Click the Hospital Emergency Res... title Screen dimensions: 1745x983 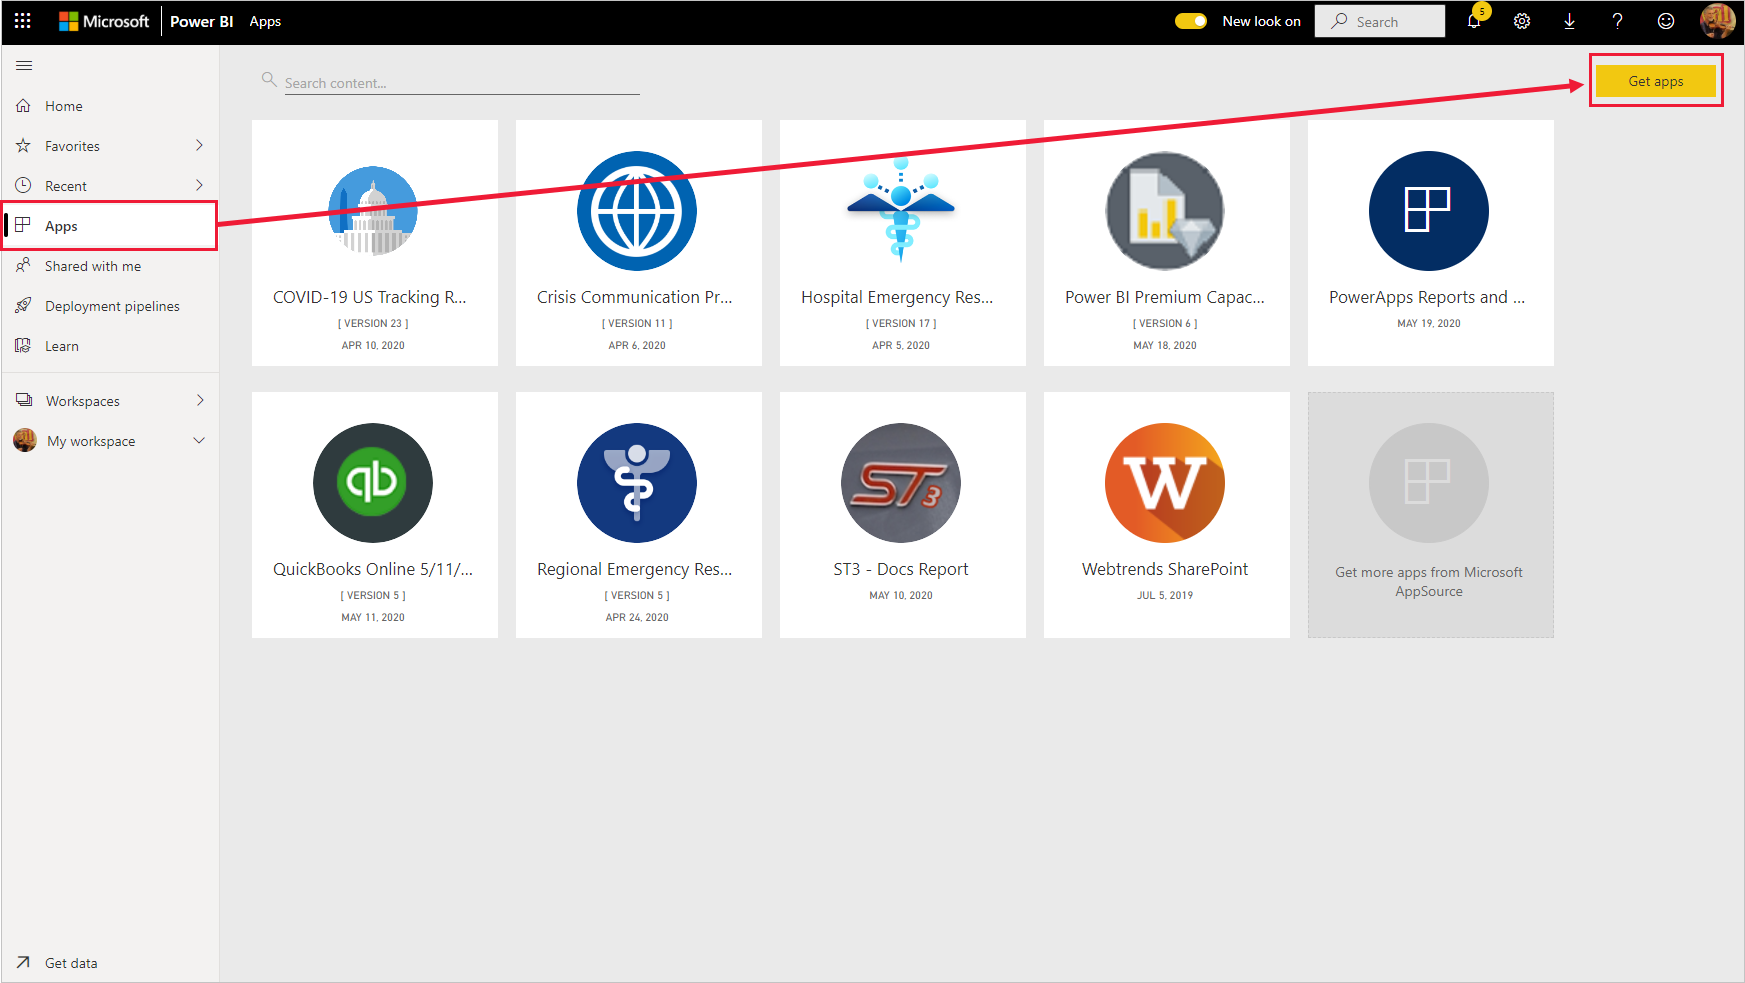(x=897, y=297)
